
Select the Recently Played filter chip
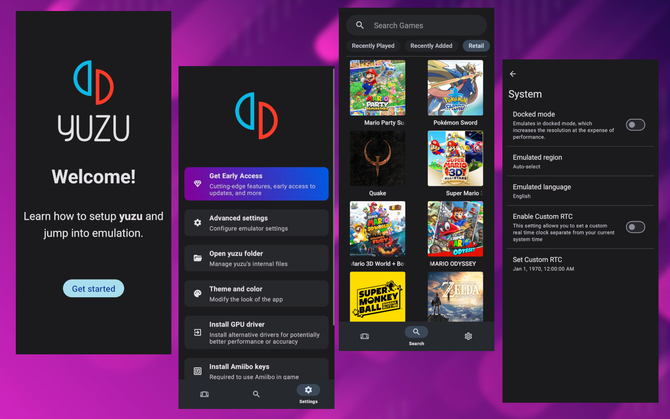click(373, 46)
